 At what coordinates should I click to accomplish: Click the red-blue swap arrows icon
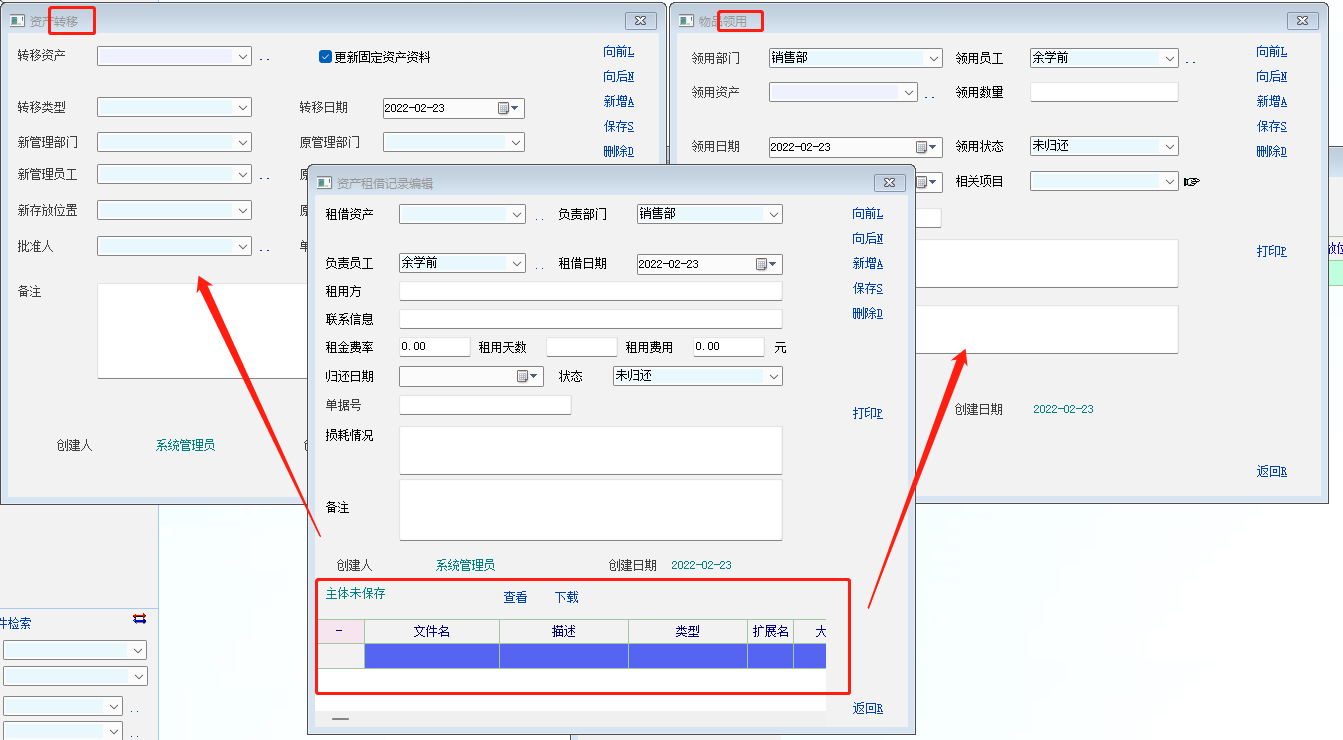139,619
